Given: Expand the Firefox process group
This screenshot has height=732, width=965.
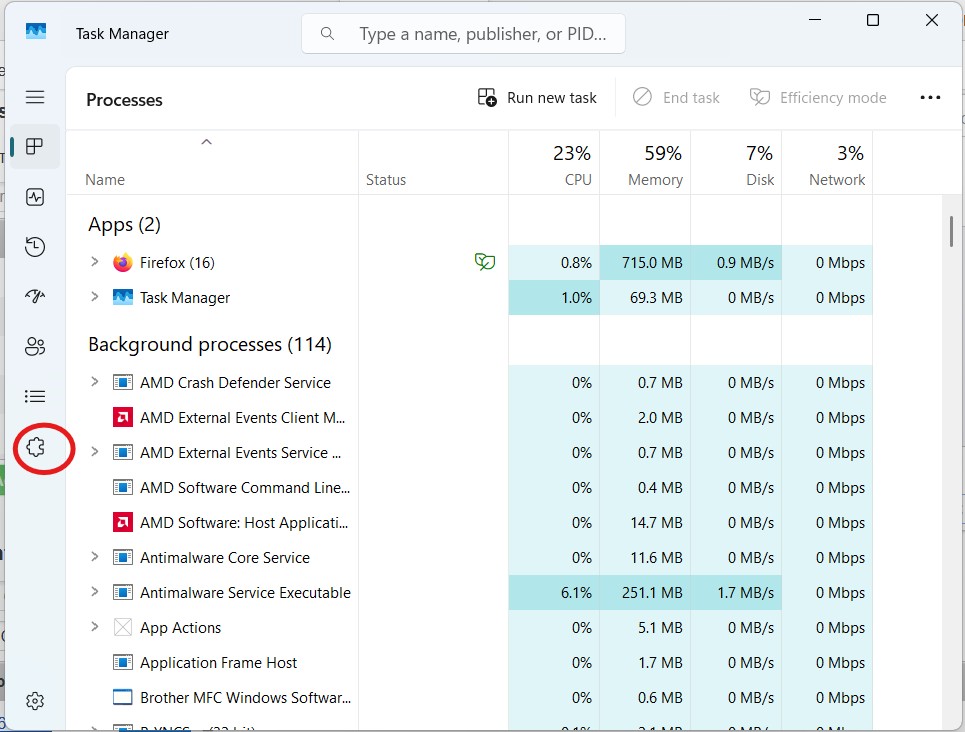Looking at the screenshot, I should 95,262.
